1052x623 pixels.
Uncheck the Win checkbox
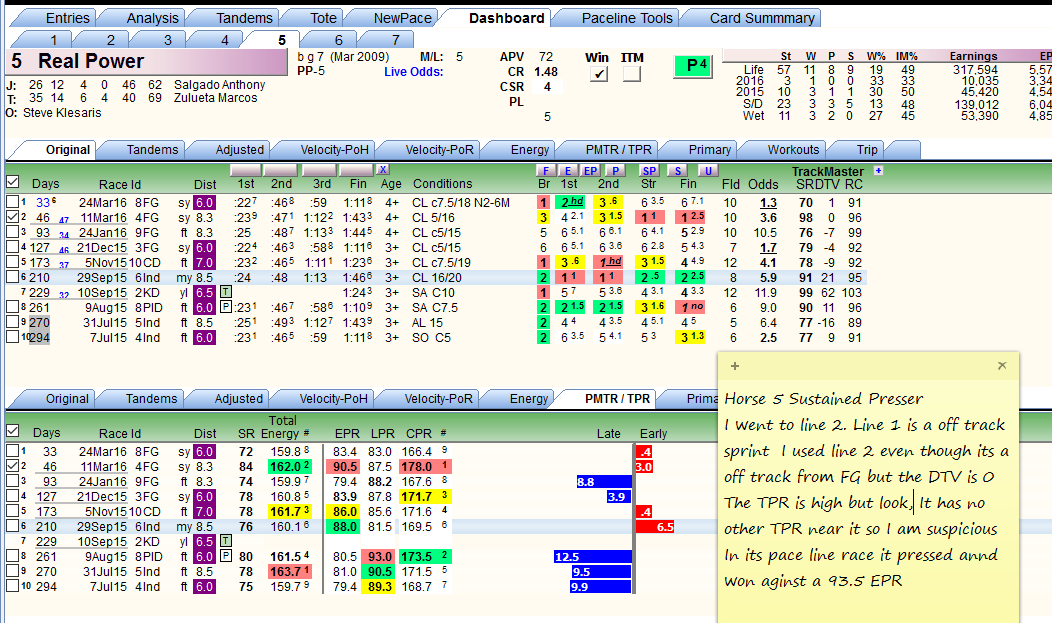click(x=598, y=74)
